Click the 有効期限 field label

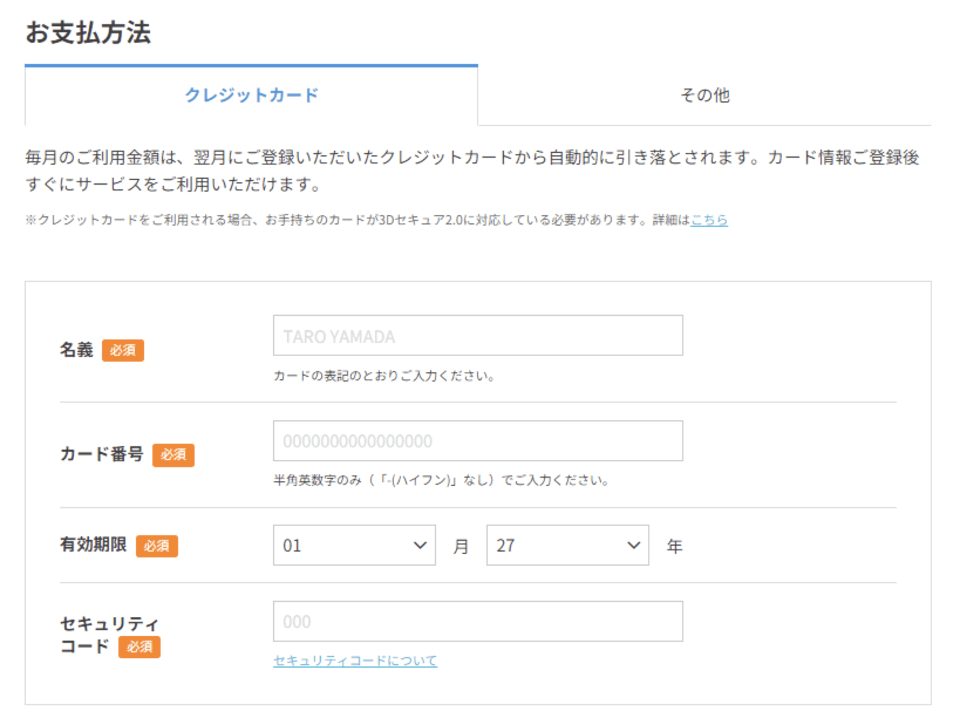tap(93, 546)
